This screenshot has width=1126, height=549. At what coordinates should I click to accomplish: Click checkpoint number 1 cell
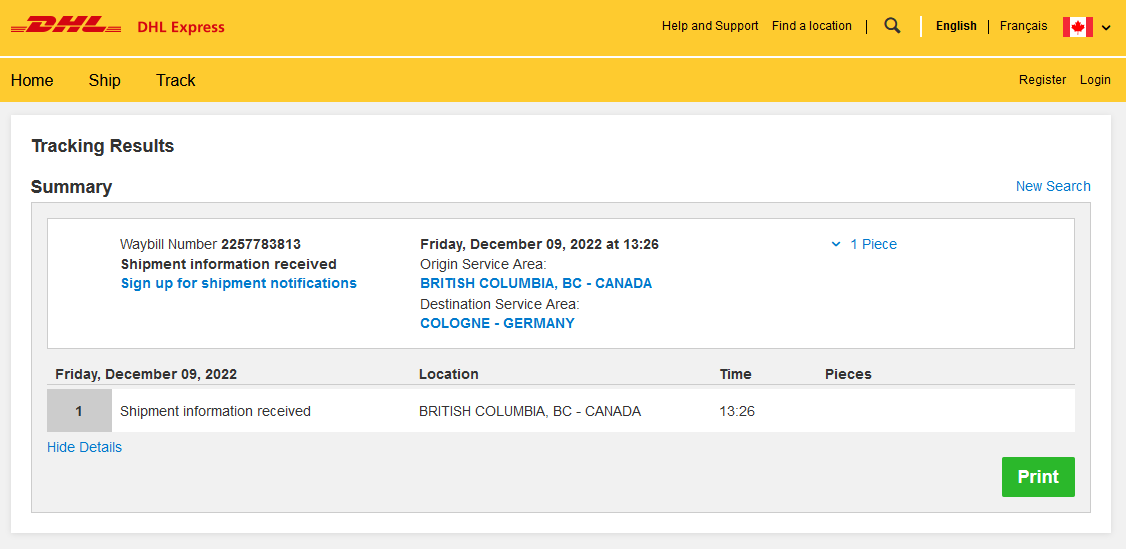[79, 411]
